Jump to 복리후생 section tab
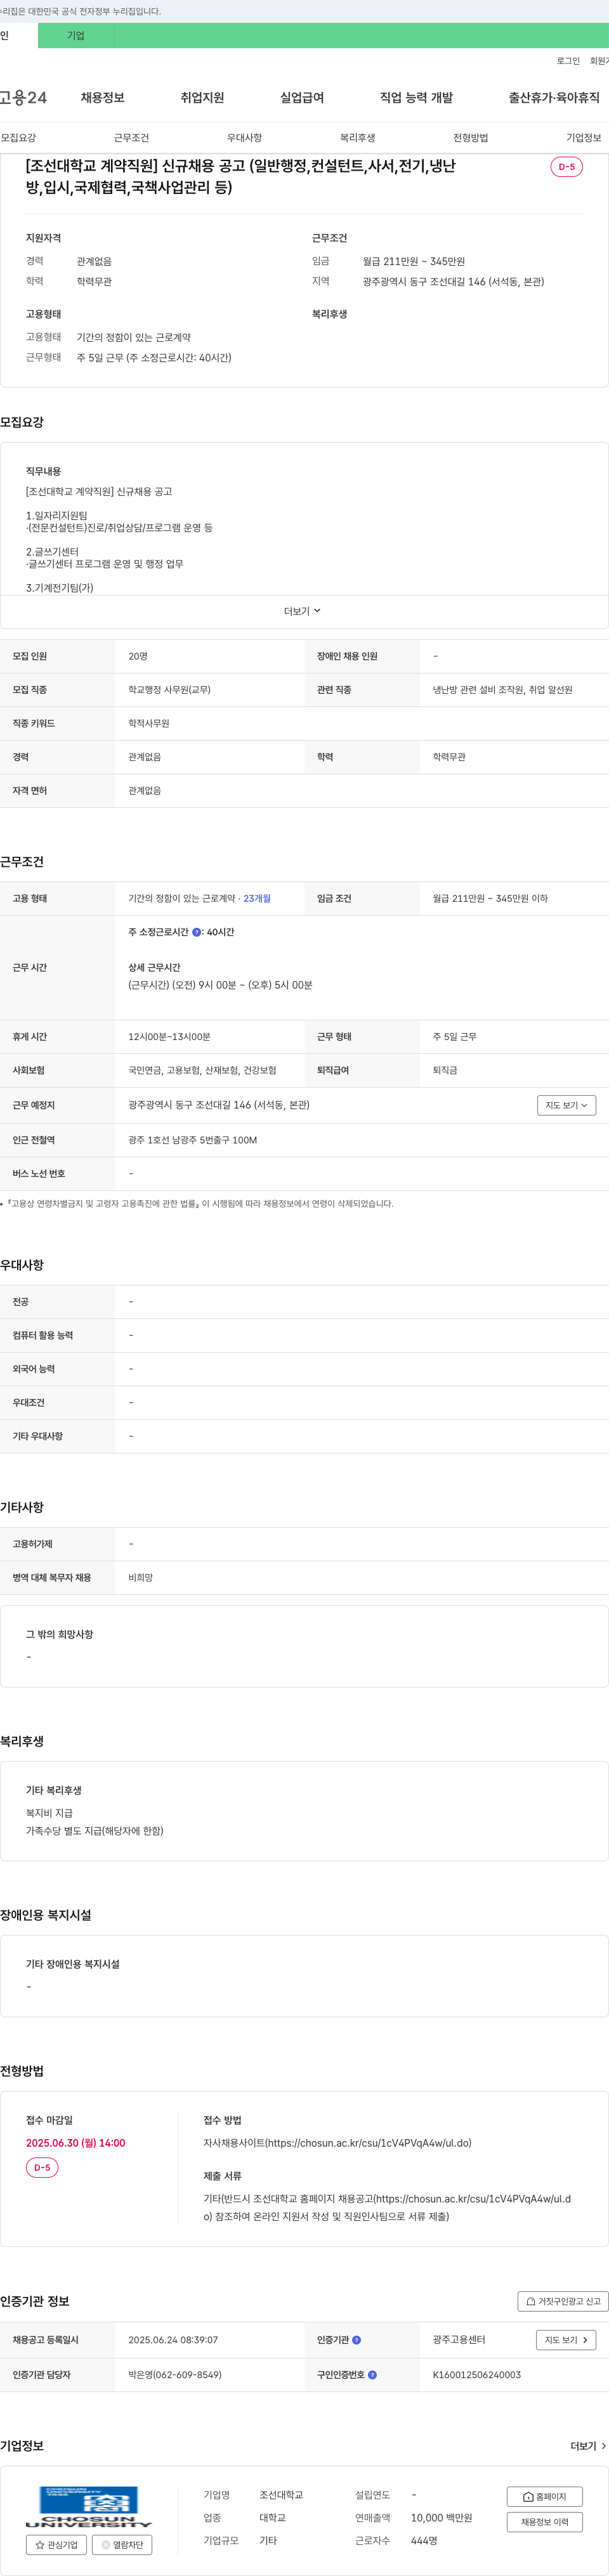Image resolution: width=609 pixels, height=2576 pixels. coord(357,138)
